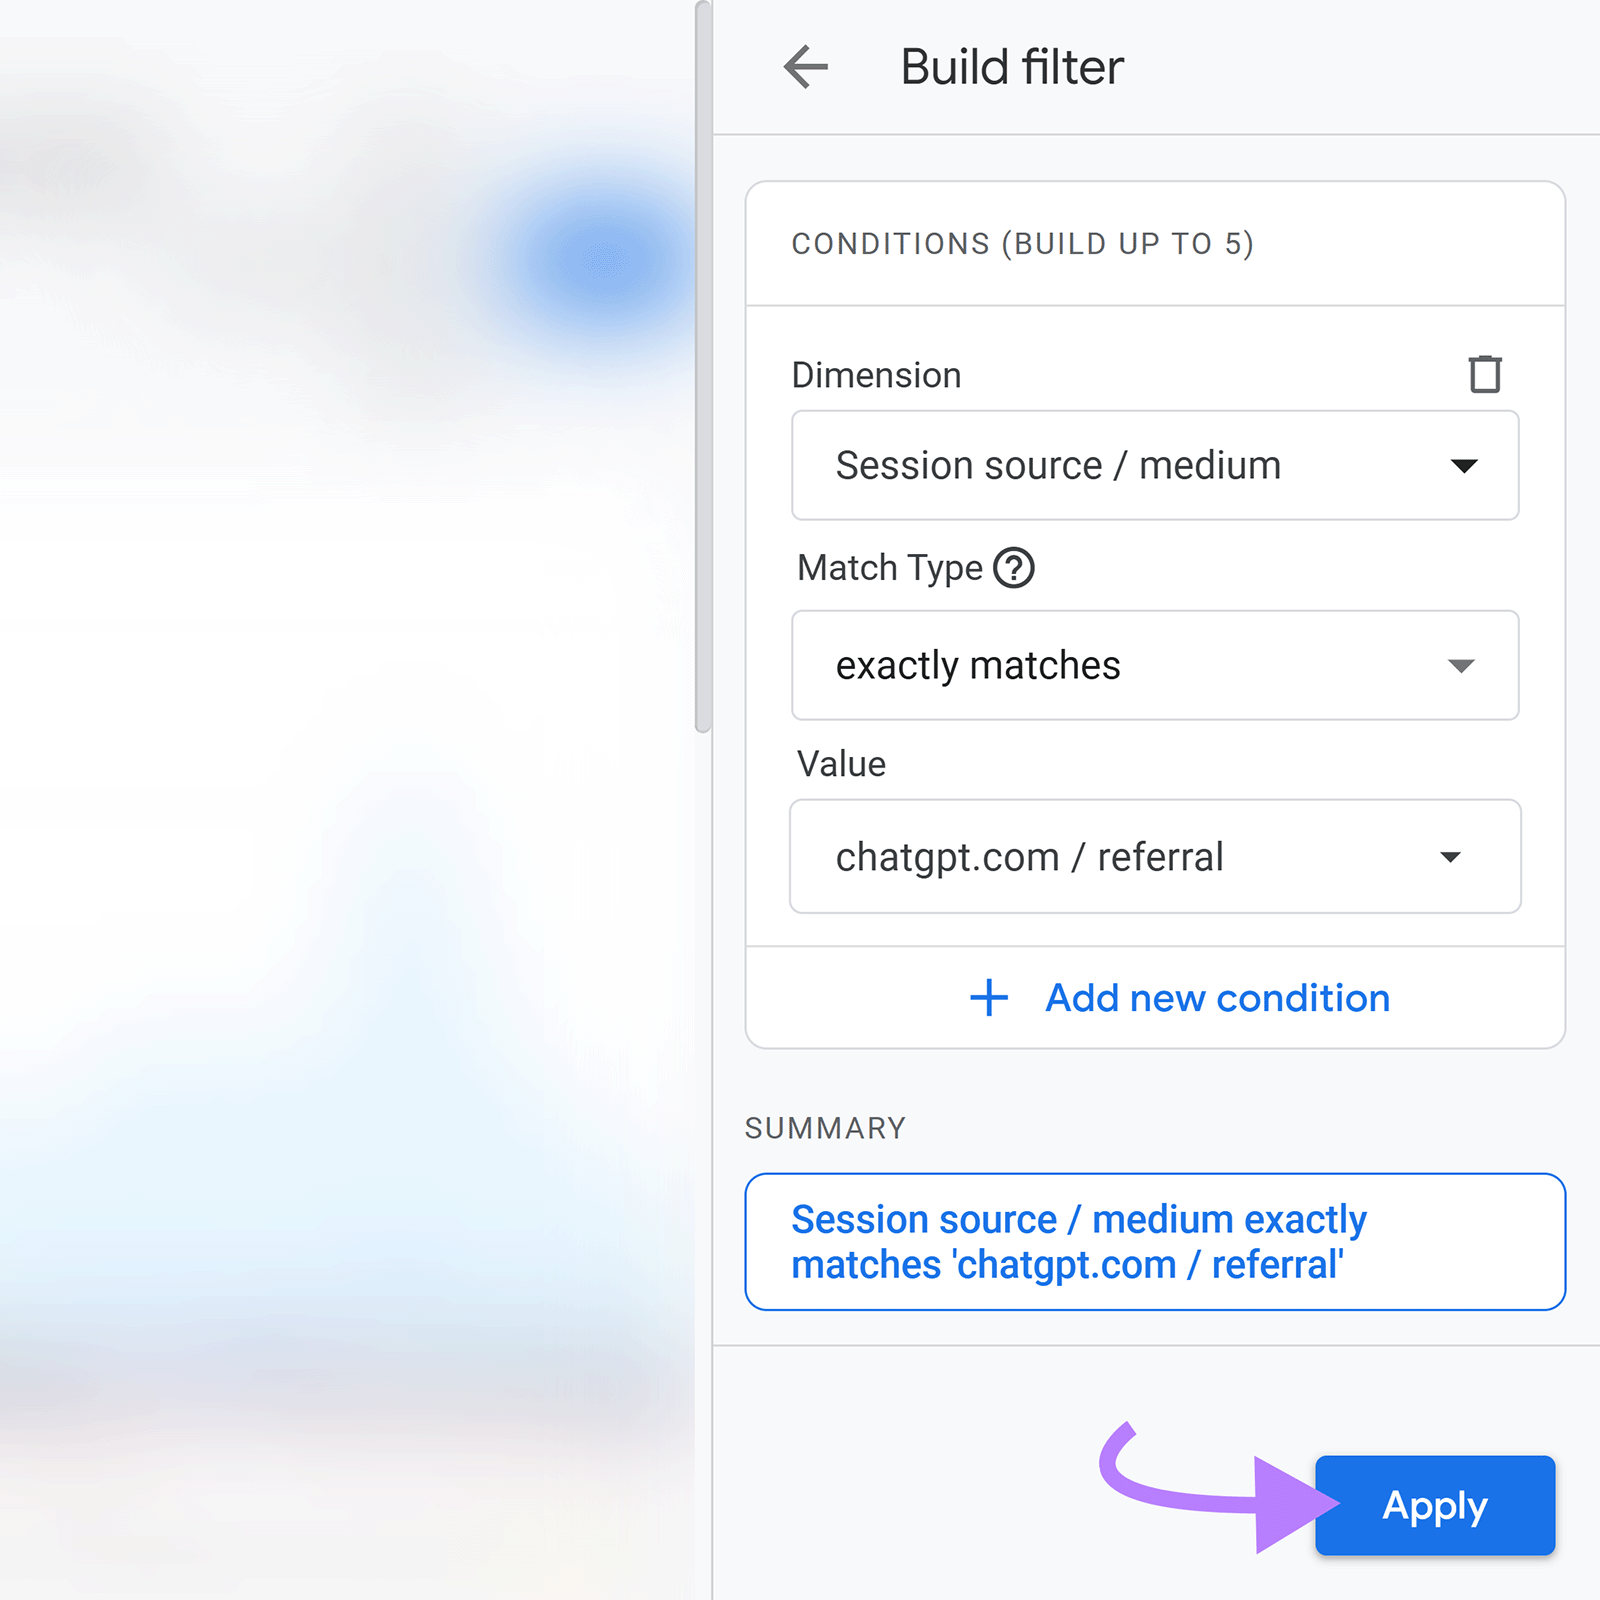
Task: Click the dropdown arrow on chatgpt.com / referral
Action: click(x=1450, y=857)
